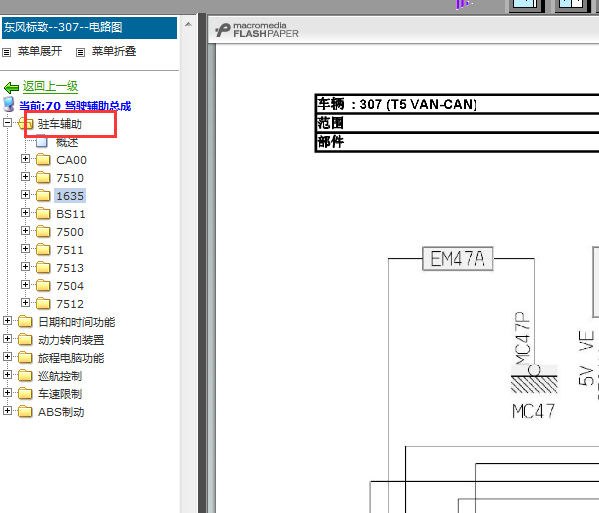Click the green back arrow icon
The height and width of the screenshot is (513, 599).
11,88
